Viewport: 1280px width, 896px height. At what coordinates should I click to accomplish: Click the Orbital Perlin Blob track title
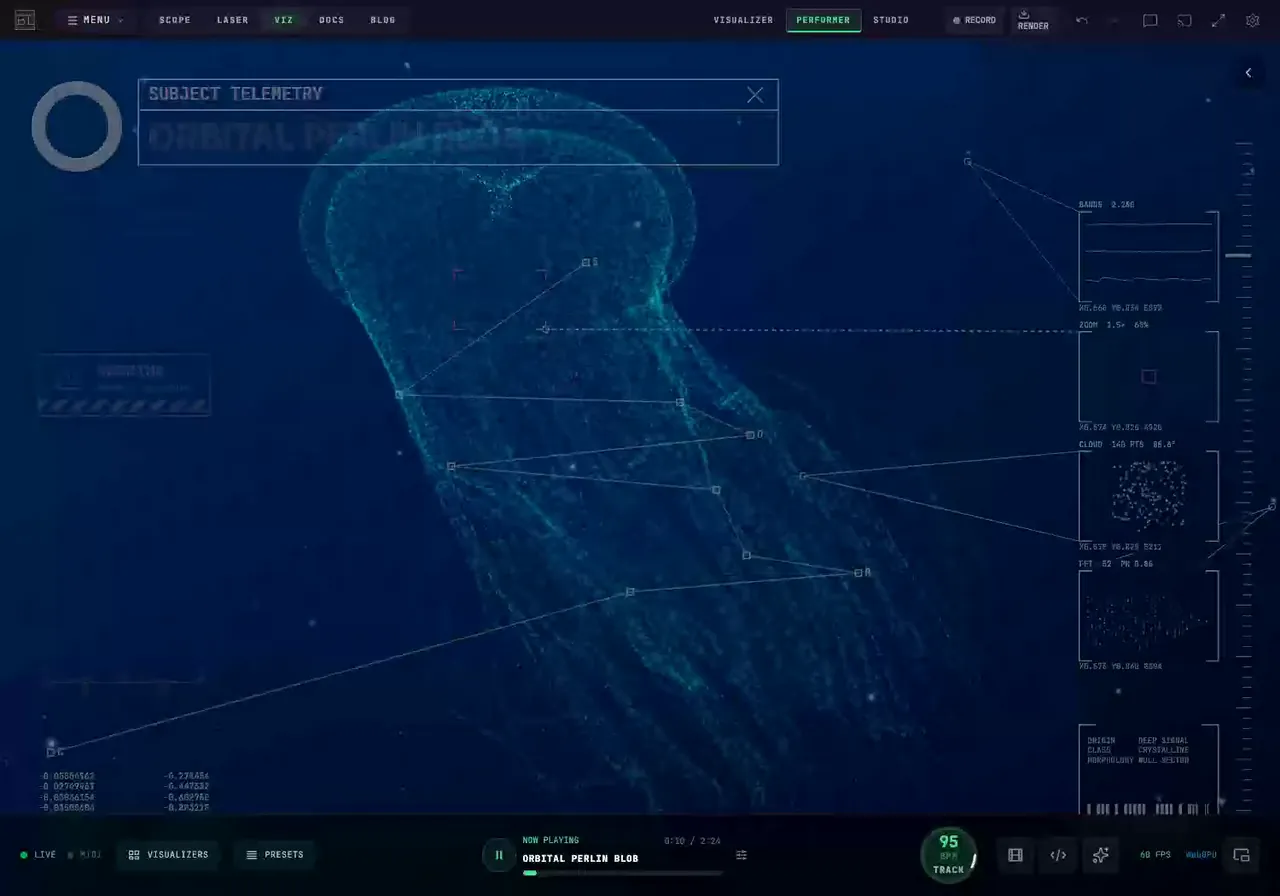click(x=580, y=859)
